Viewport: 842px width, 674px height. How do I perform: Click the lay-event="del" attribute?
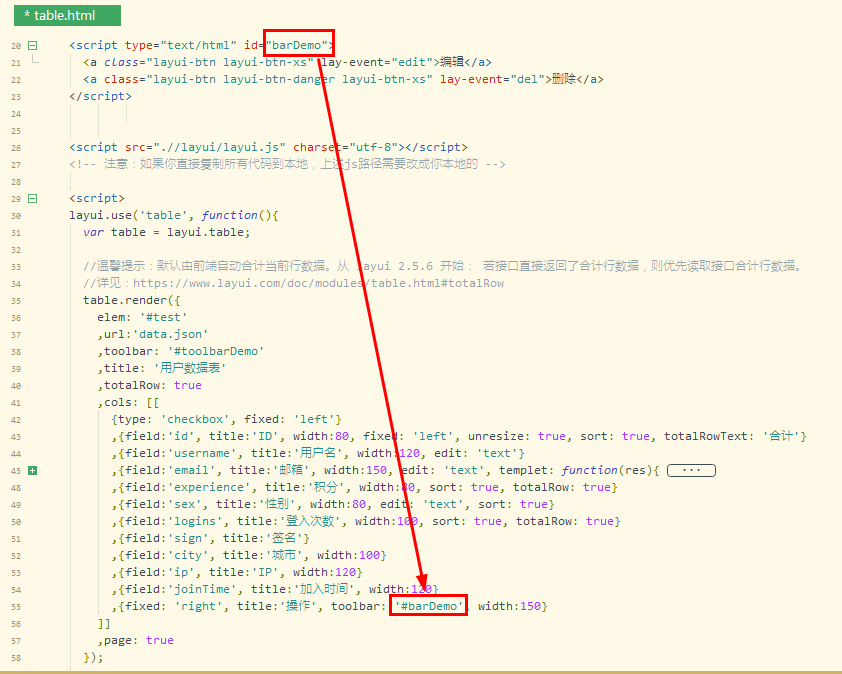click(x=492, y=79)
